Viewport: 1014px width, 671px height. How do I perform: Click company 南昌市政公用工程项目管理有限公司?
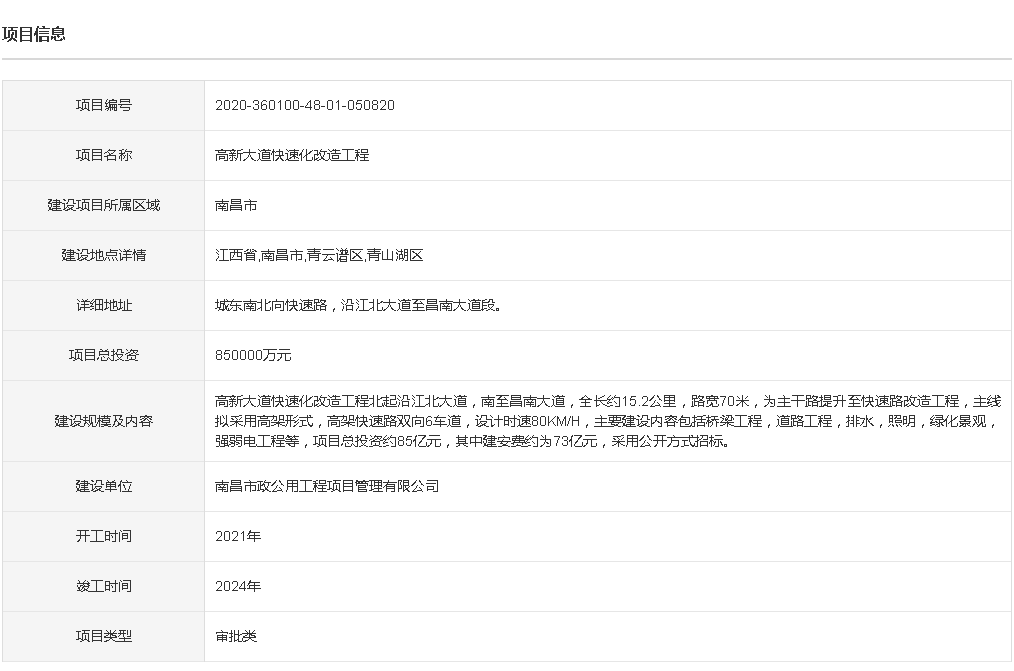pos(327,486)
